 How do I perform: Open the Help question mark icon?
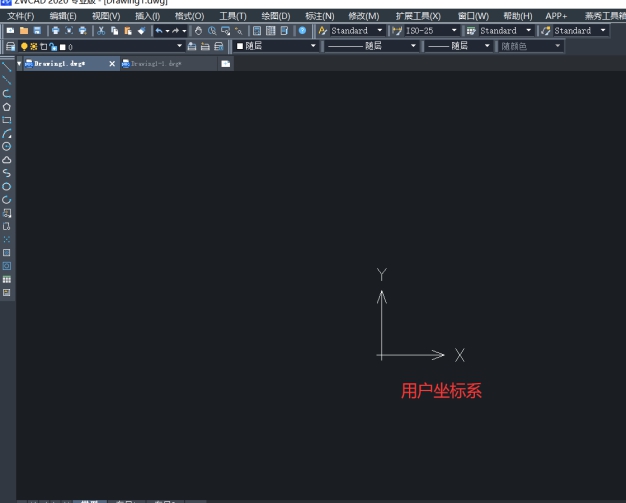(303, 31)
